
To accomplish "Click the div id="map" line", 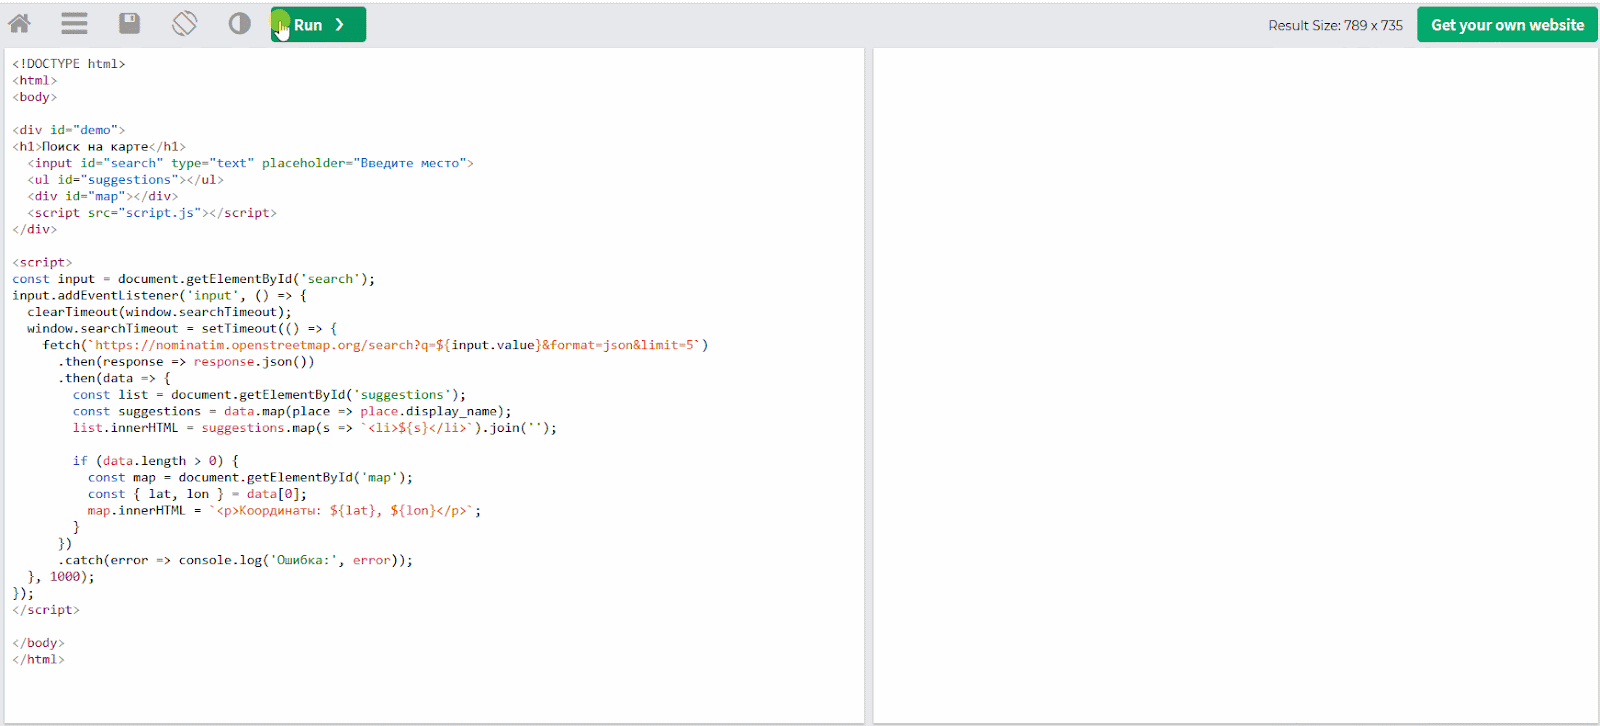I will [x=102, y=196].
